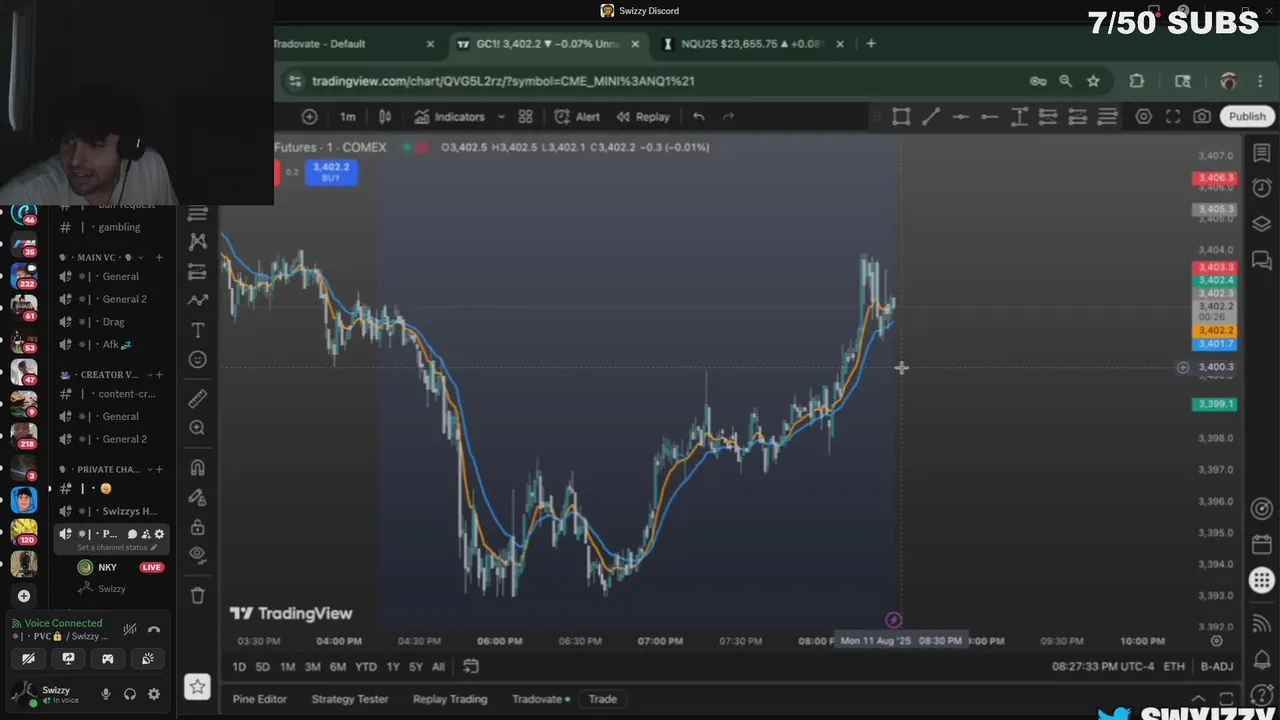
Task: Toggle stay in drawing mode pencil-lock icon
Action: pyautogui.click(x=197, y=497)
